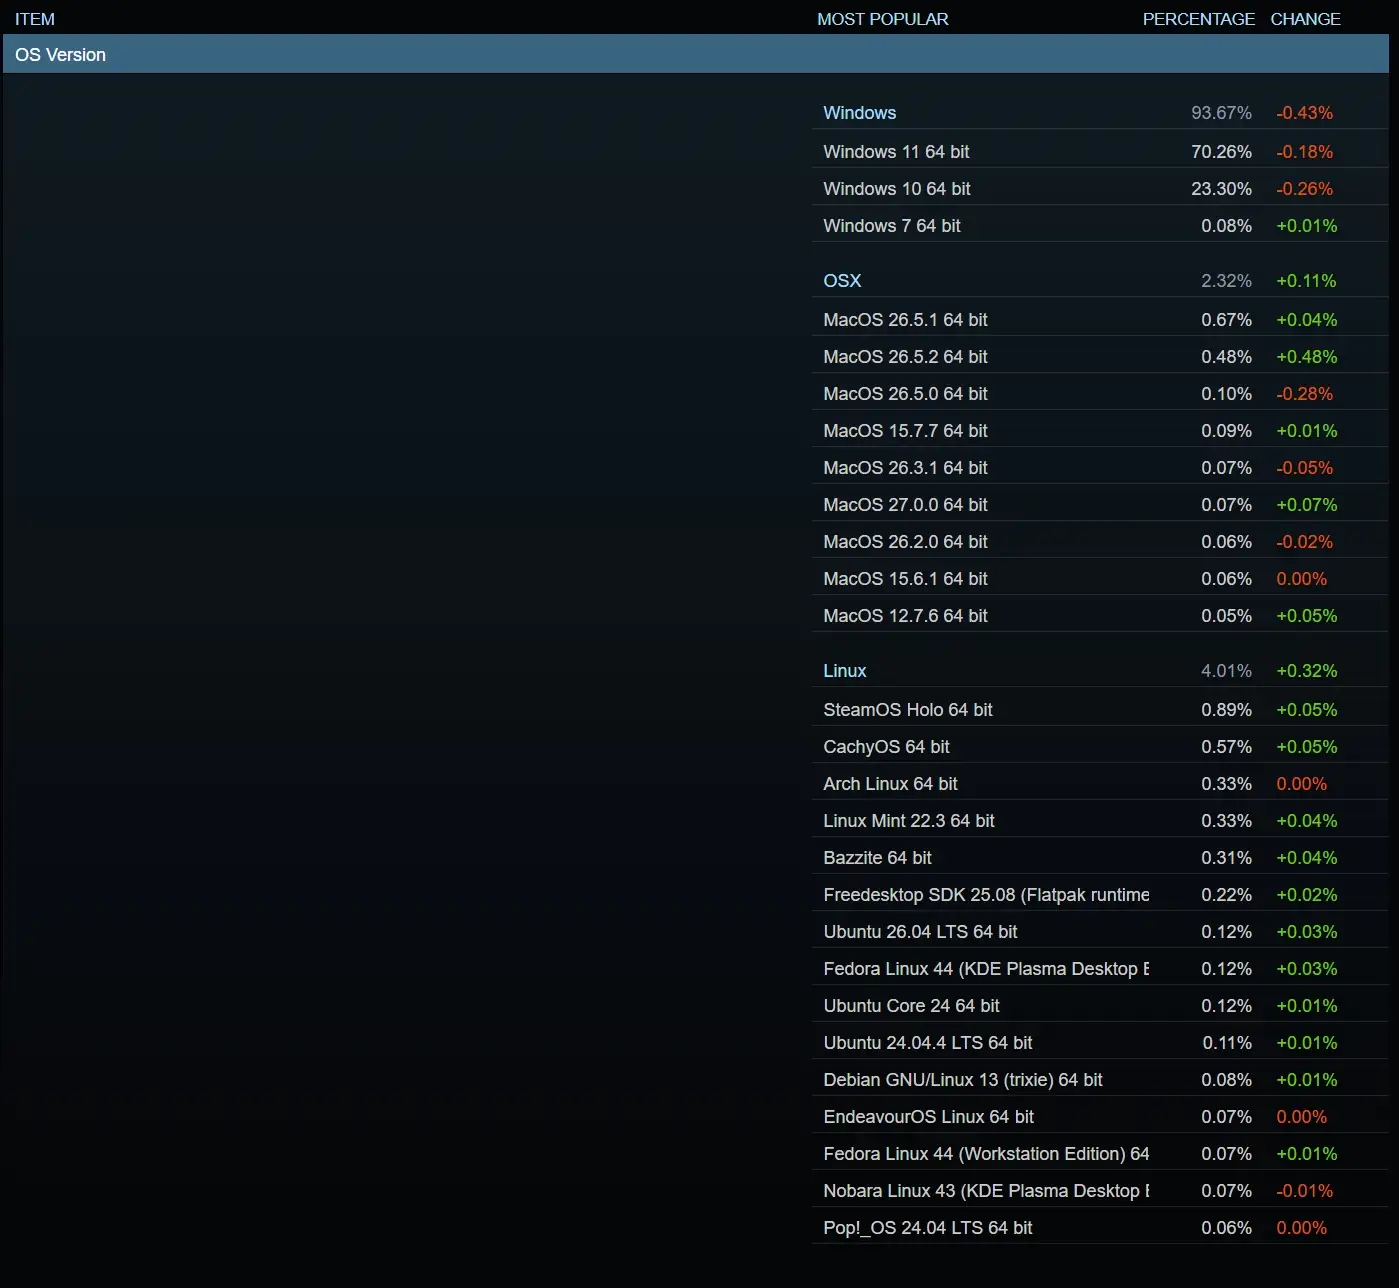The height and width of the screenshot is (1288, 1399).
Task: Select the Windows category heading
Action: tap(860, 113)
